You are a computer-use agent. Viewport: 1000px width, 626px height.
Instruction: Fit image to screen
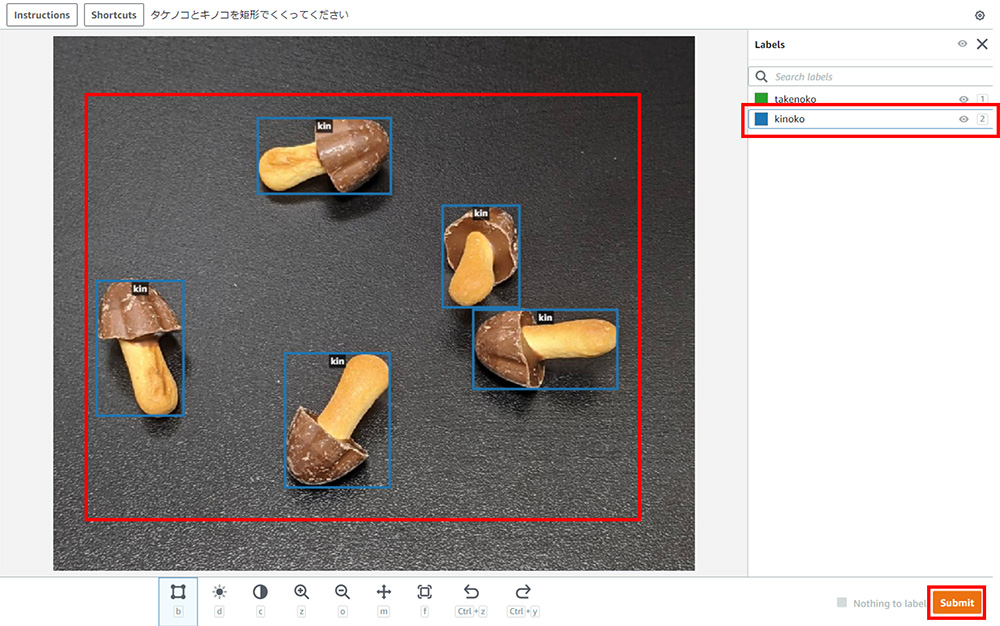[424, 592]
